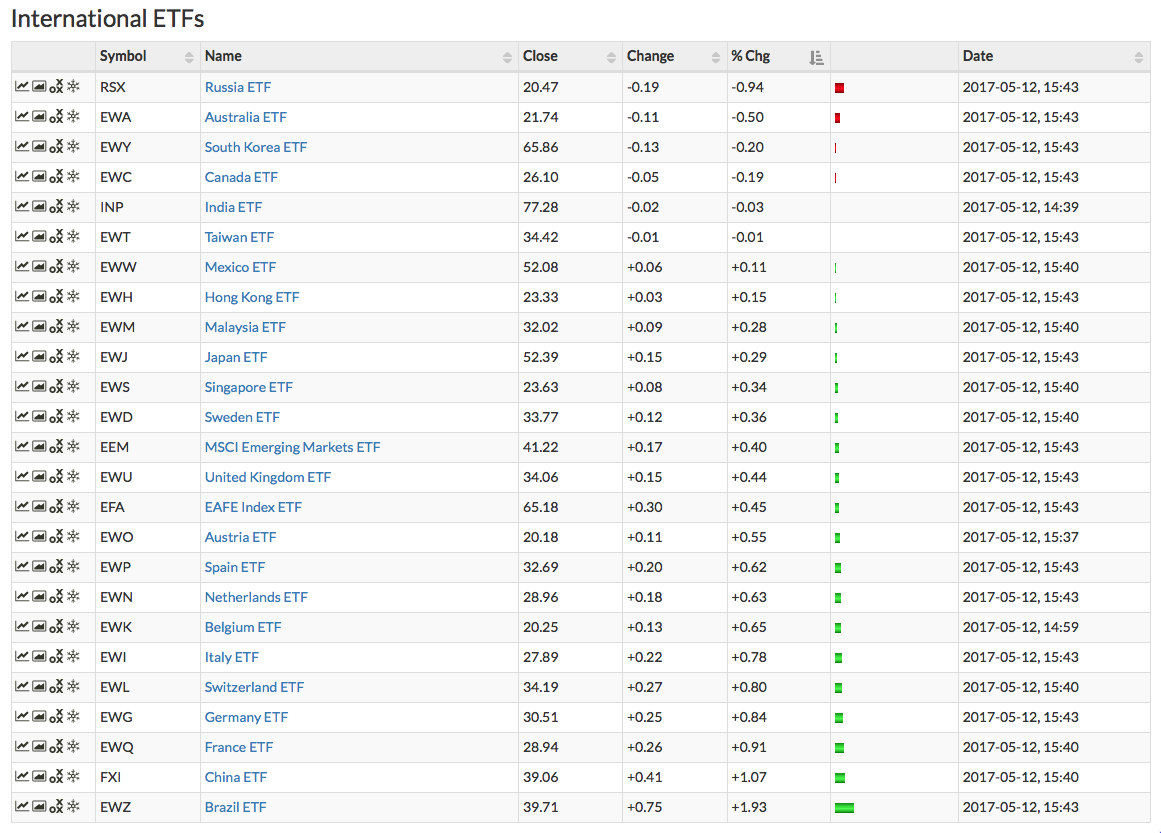
Task: Open the line chart icon for EWT
Action: click(22, 237)
